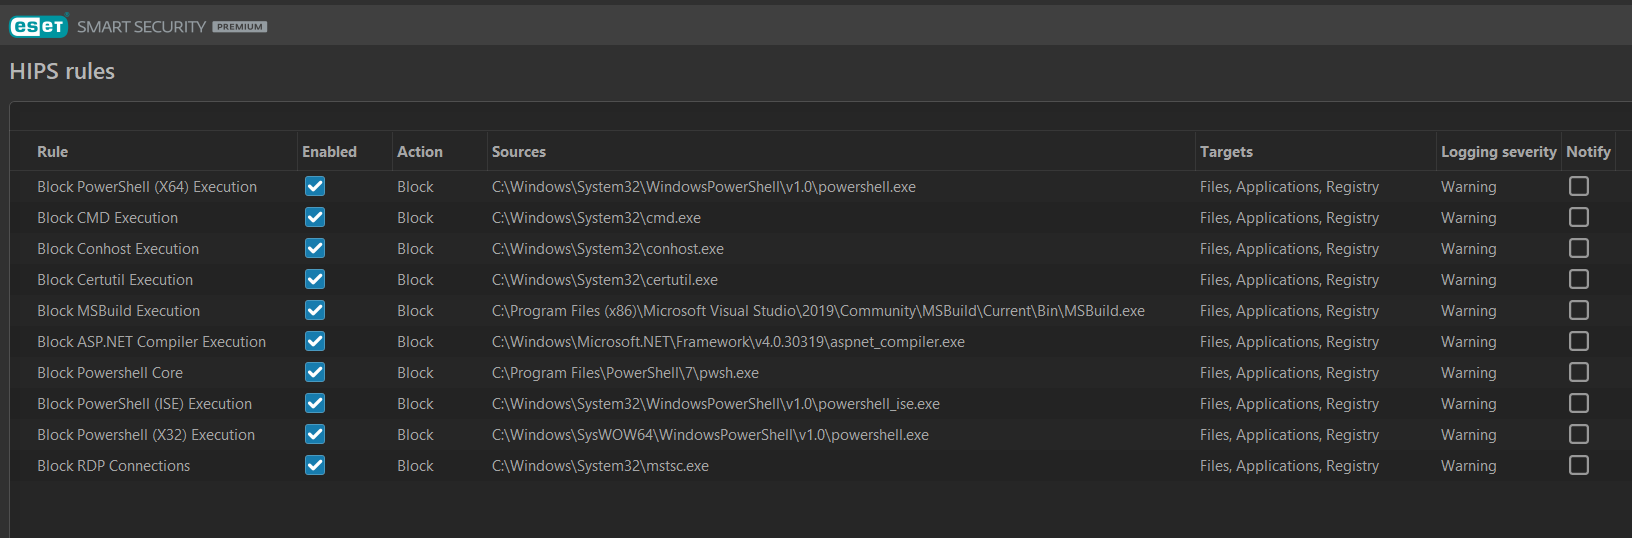Sort by Logging severity column header

(1498, 152)
